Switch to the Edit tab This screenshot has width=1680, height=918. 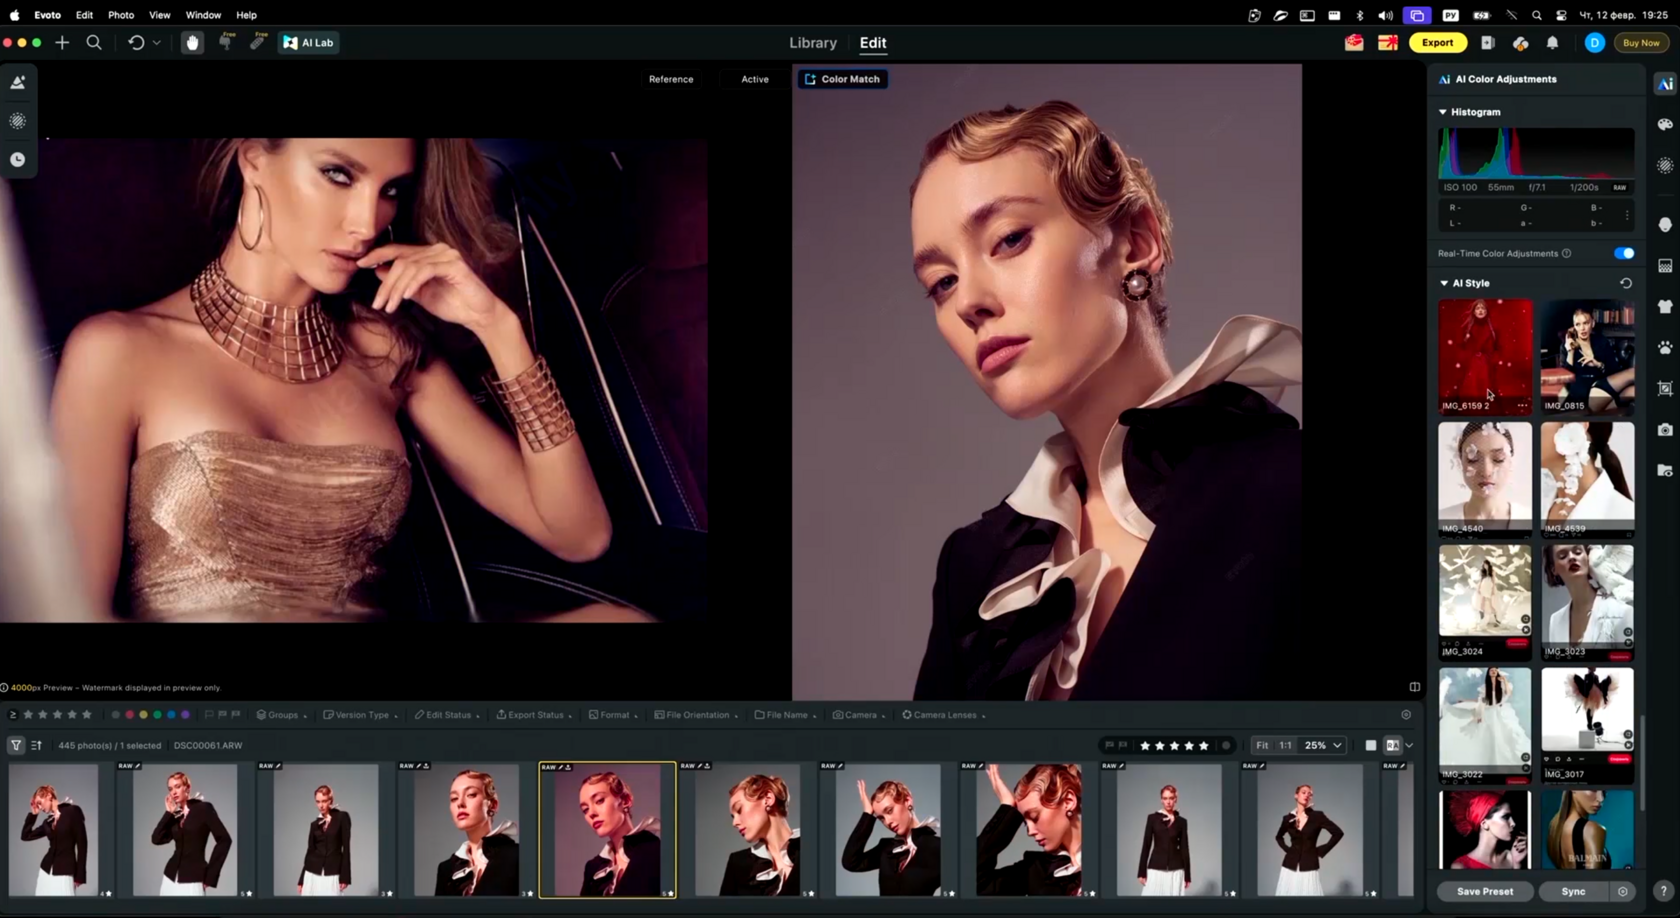873,43
